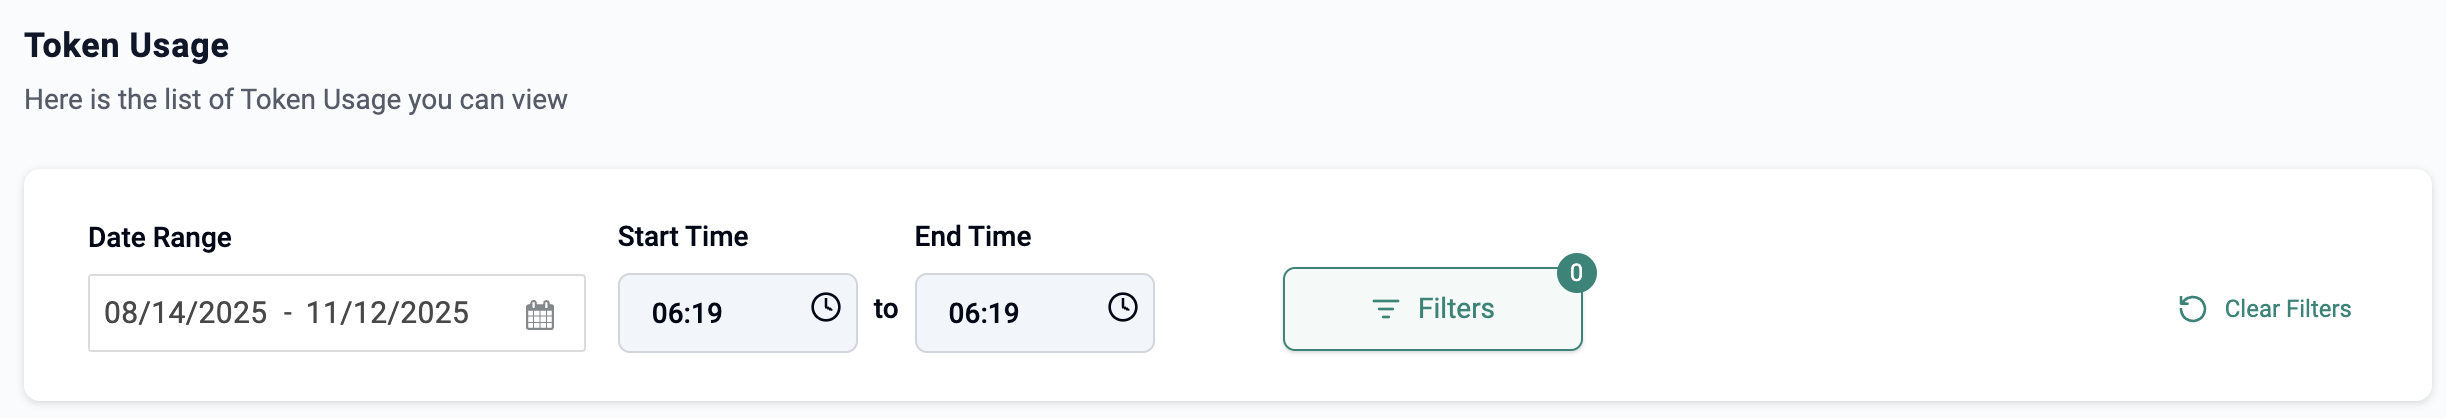The width and height of the screenshot is (2446, 418).
Task: Click the Clear Filters link
Action: 2287,309
